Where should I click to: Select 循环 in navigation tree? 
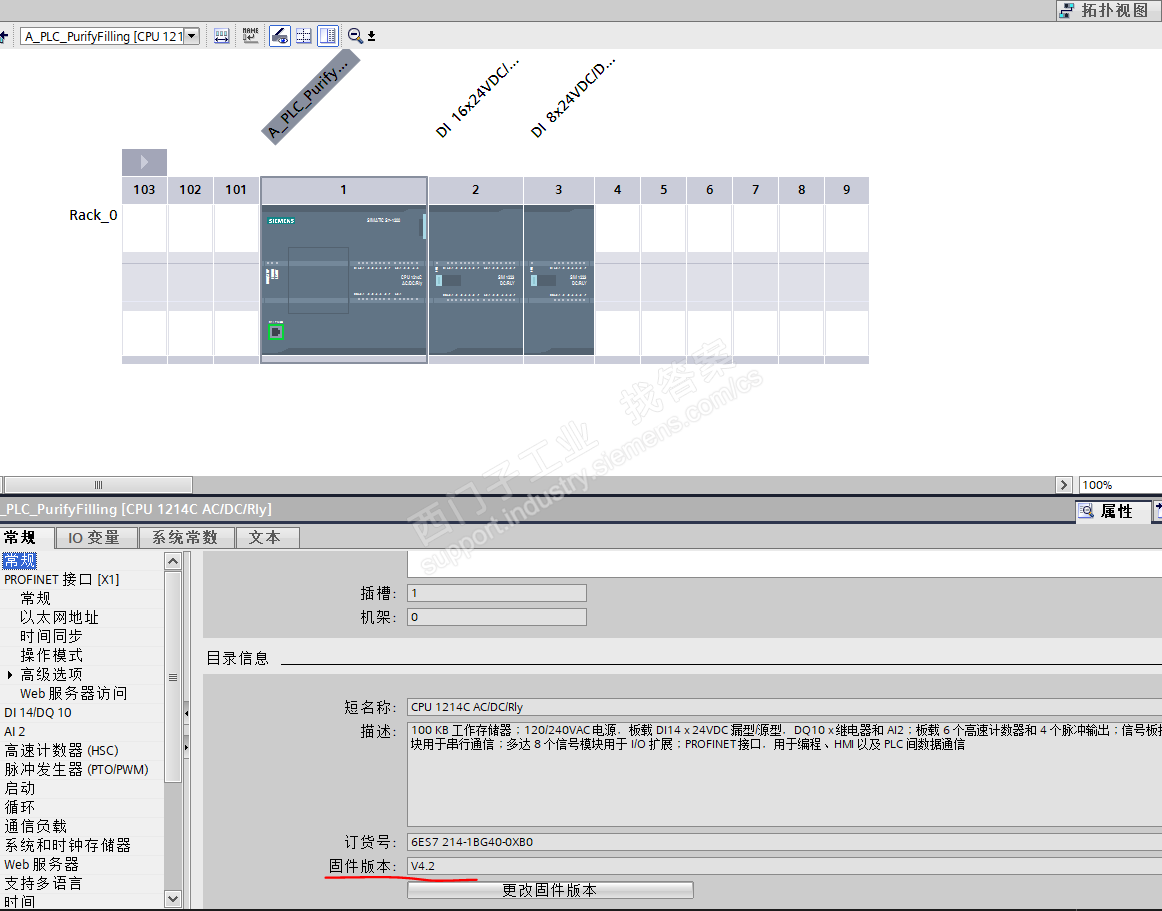coord(19,807)
